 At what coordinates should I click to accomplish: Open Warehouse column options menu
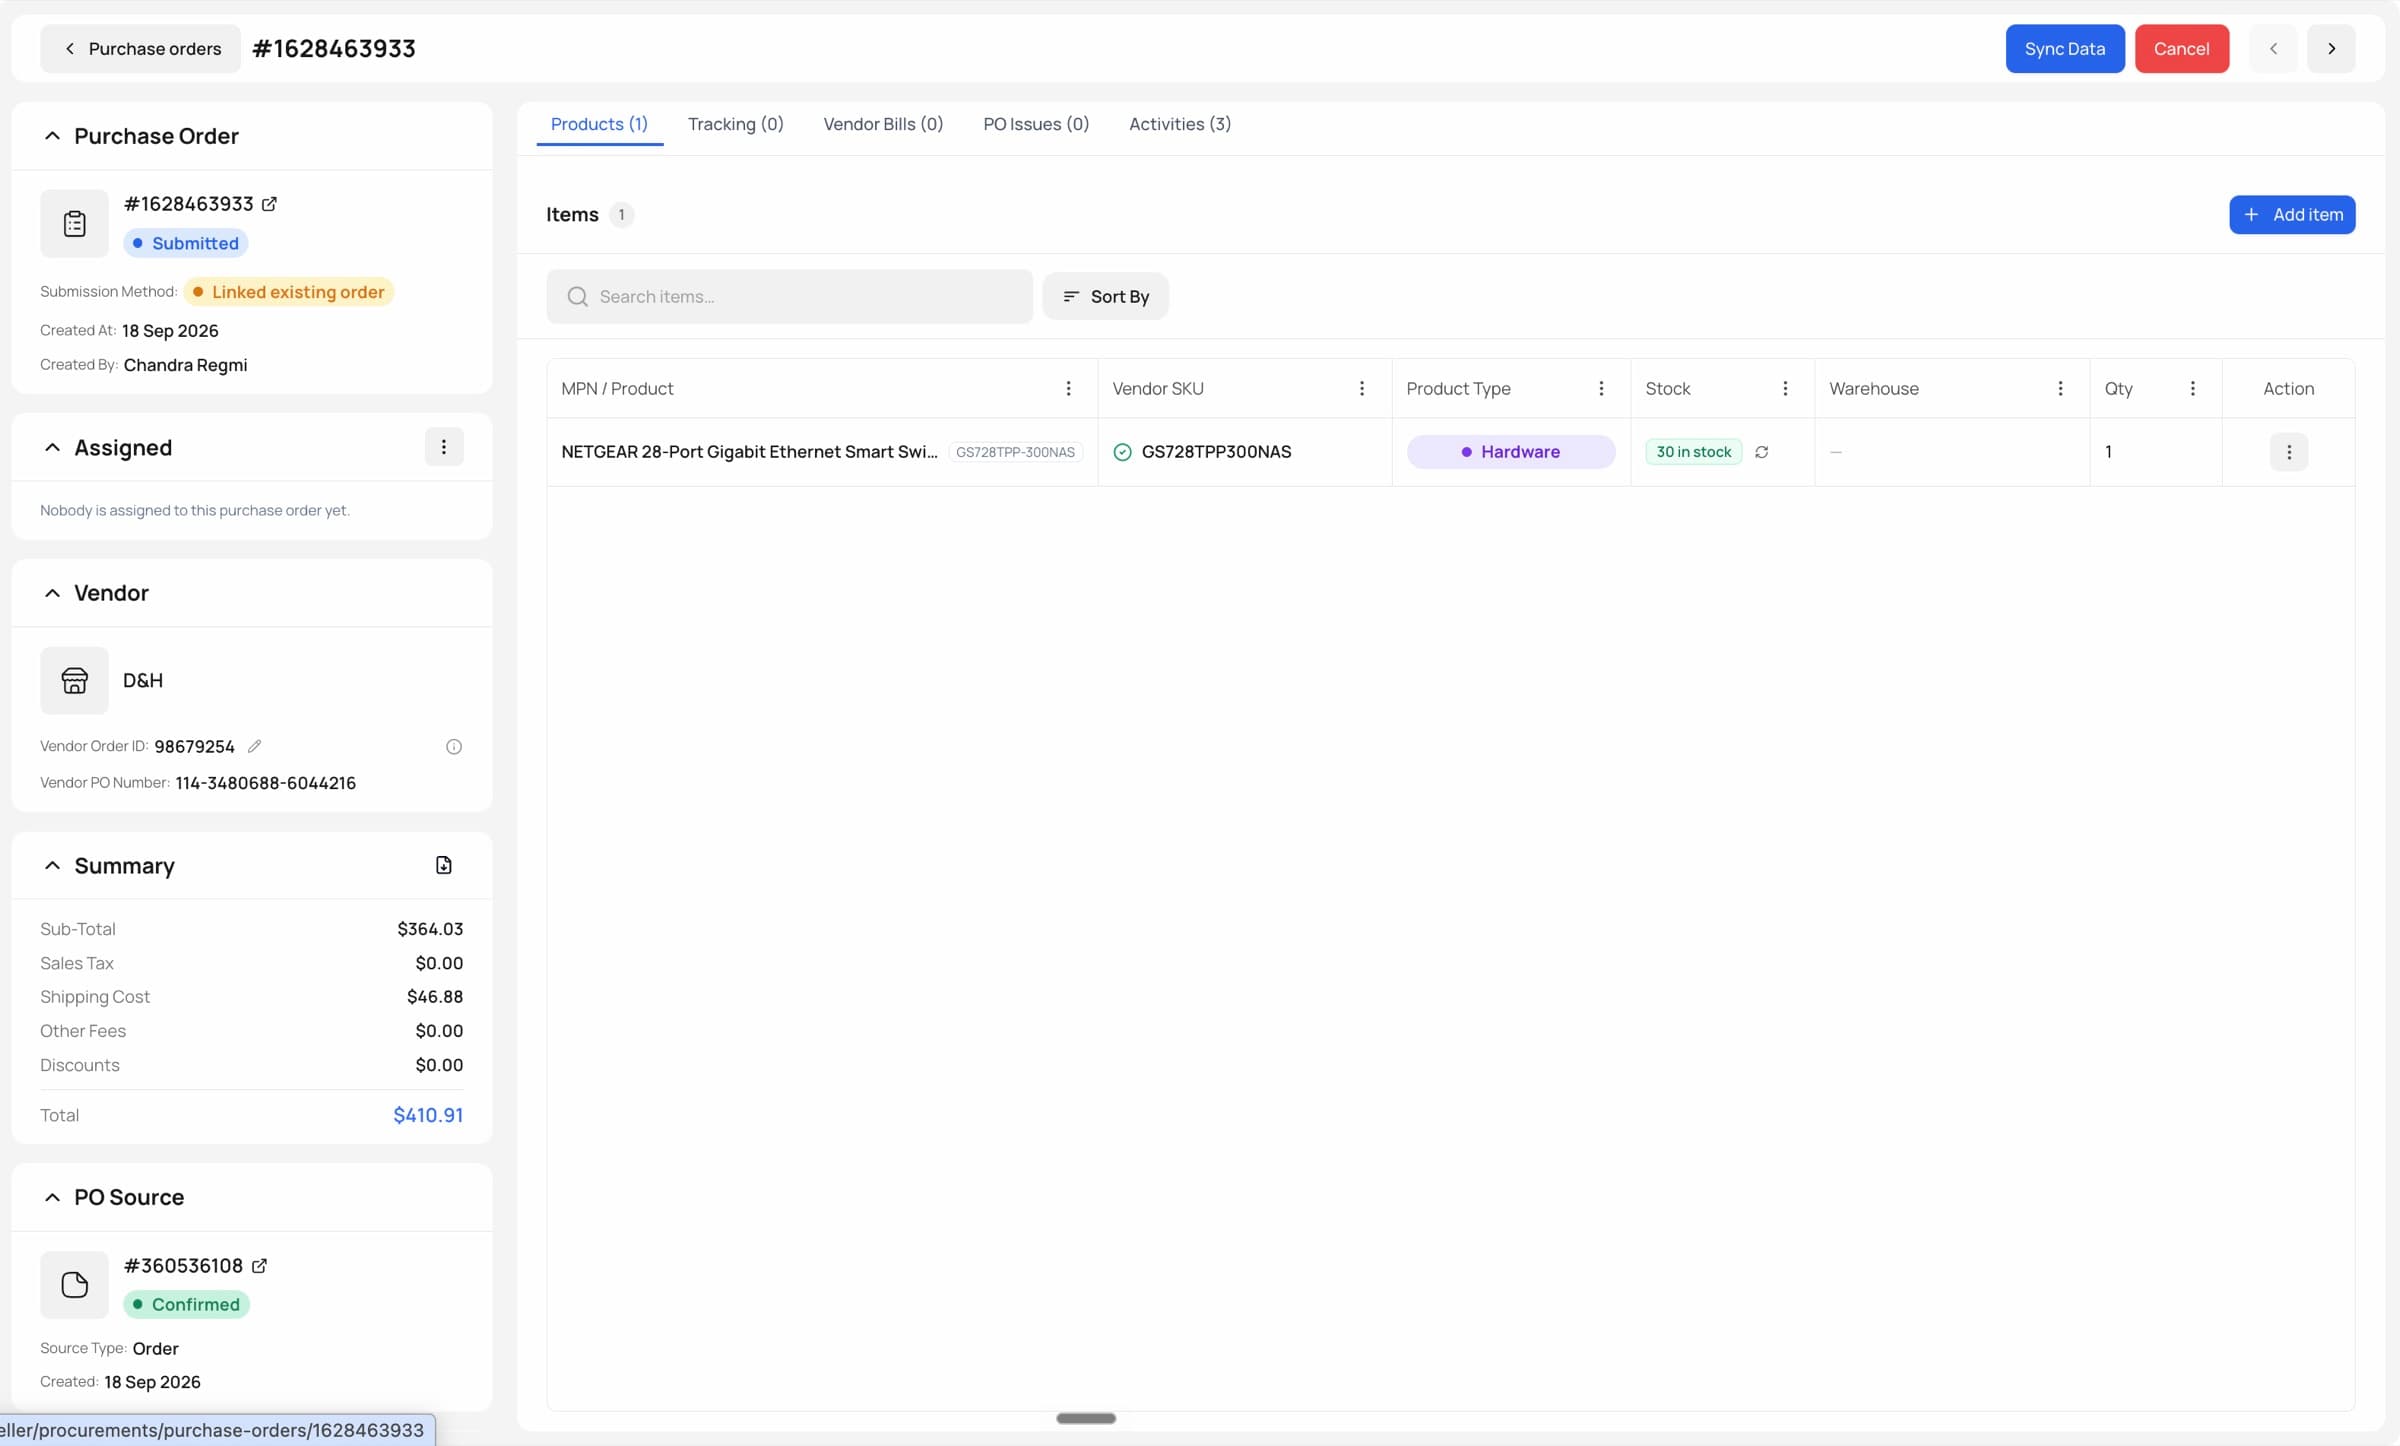[2060, 388]
